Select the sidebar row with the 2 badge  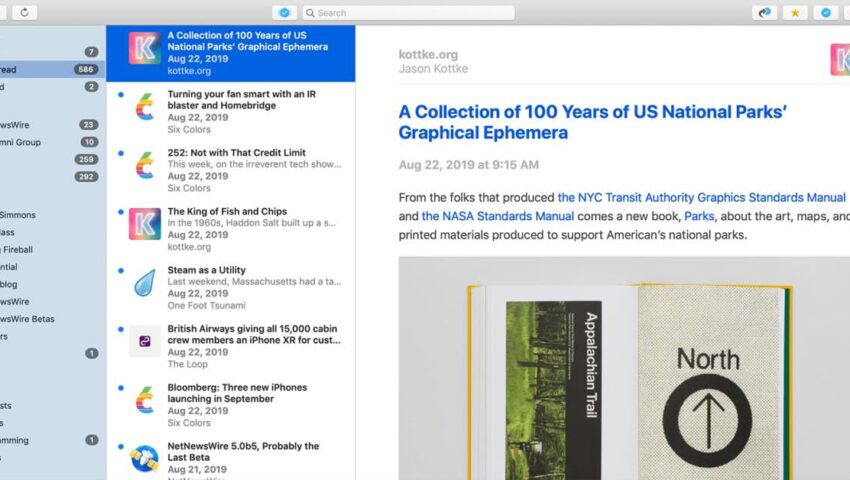point(51,87)
